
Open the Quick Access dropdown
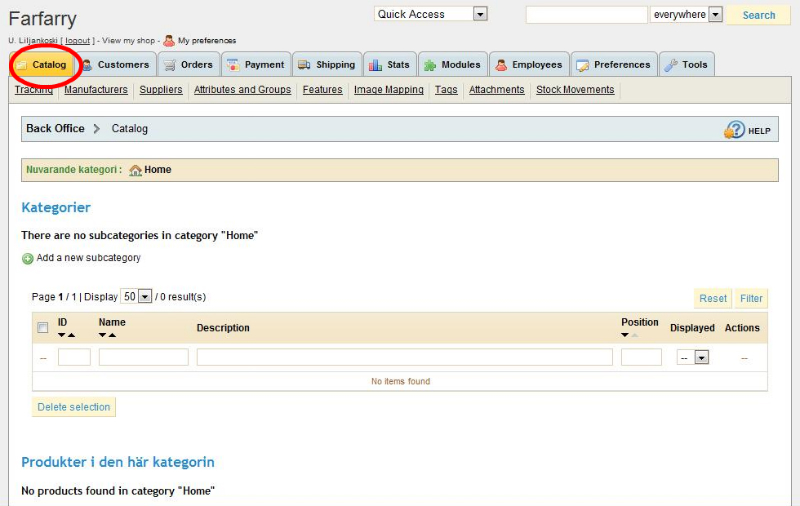pyautogui.click(x=431, y=14)
